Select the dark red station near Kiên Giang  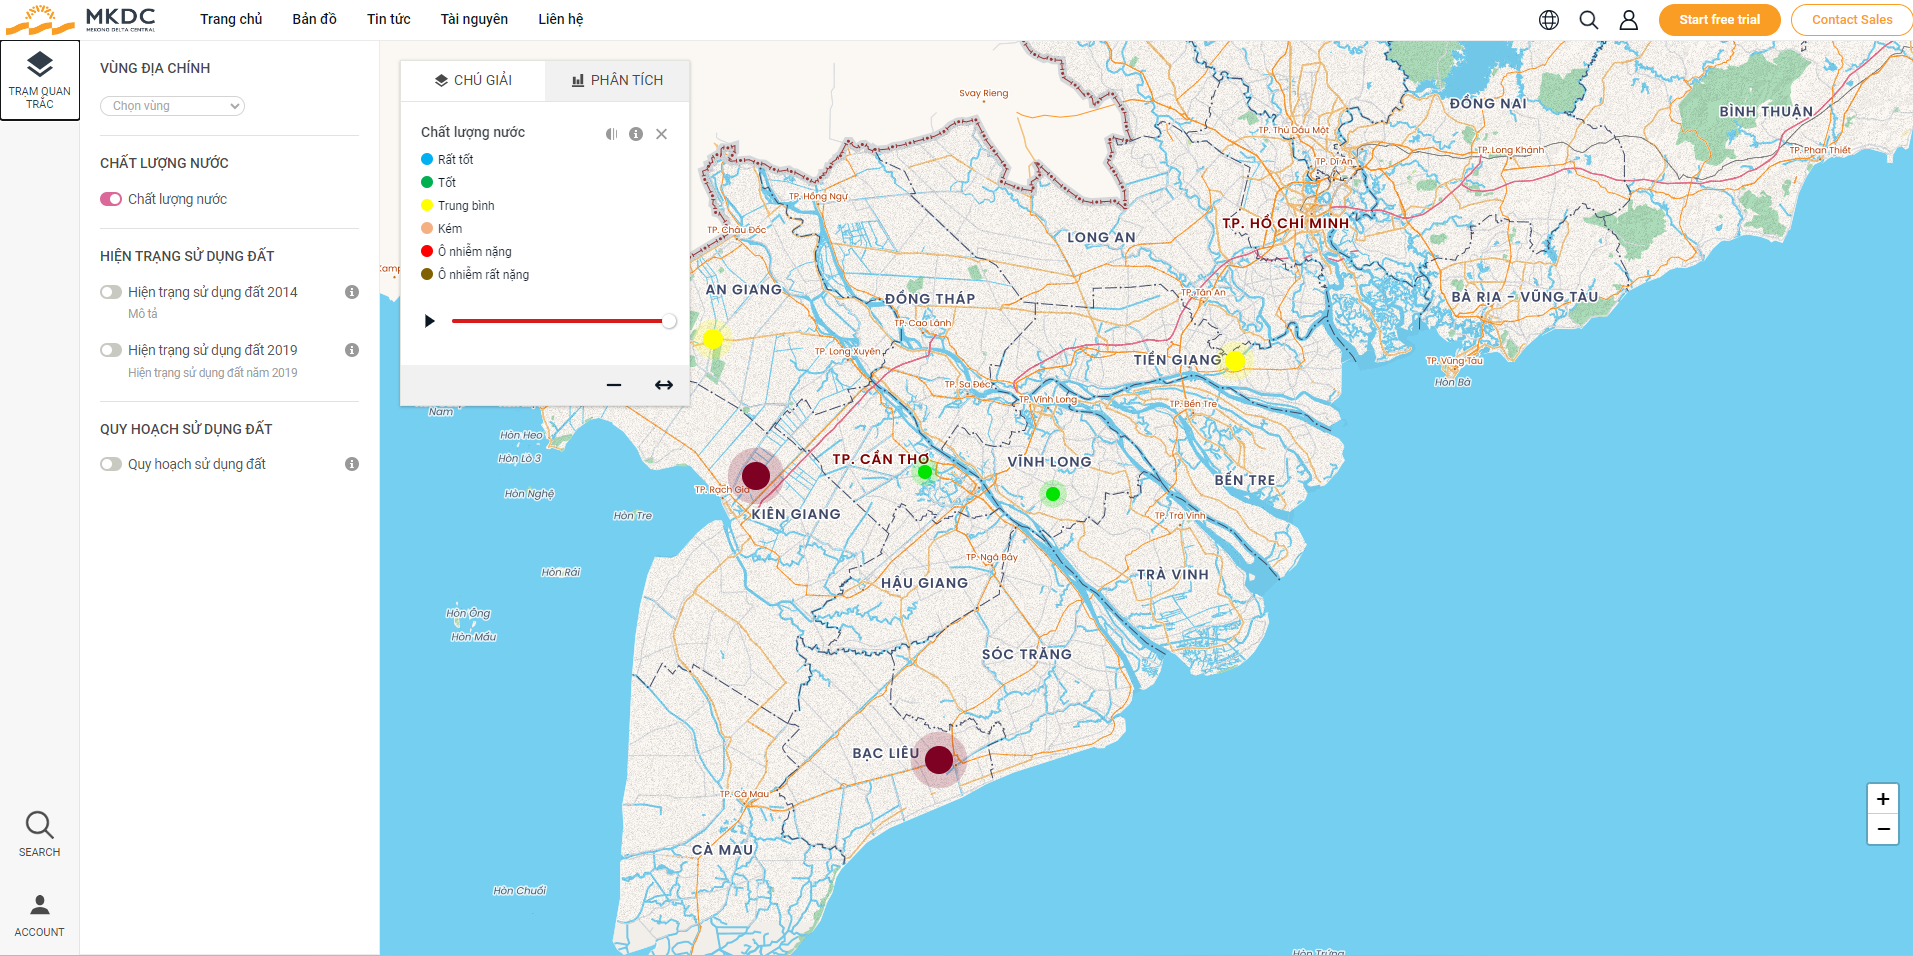coord(756,475)
